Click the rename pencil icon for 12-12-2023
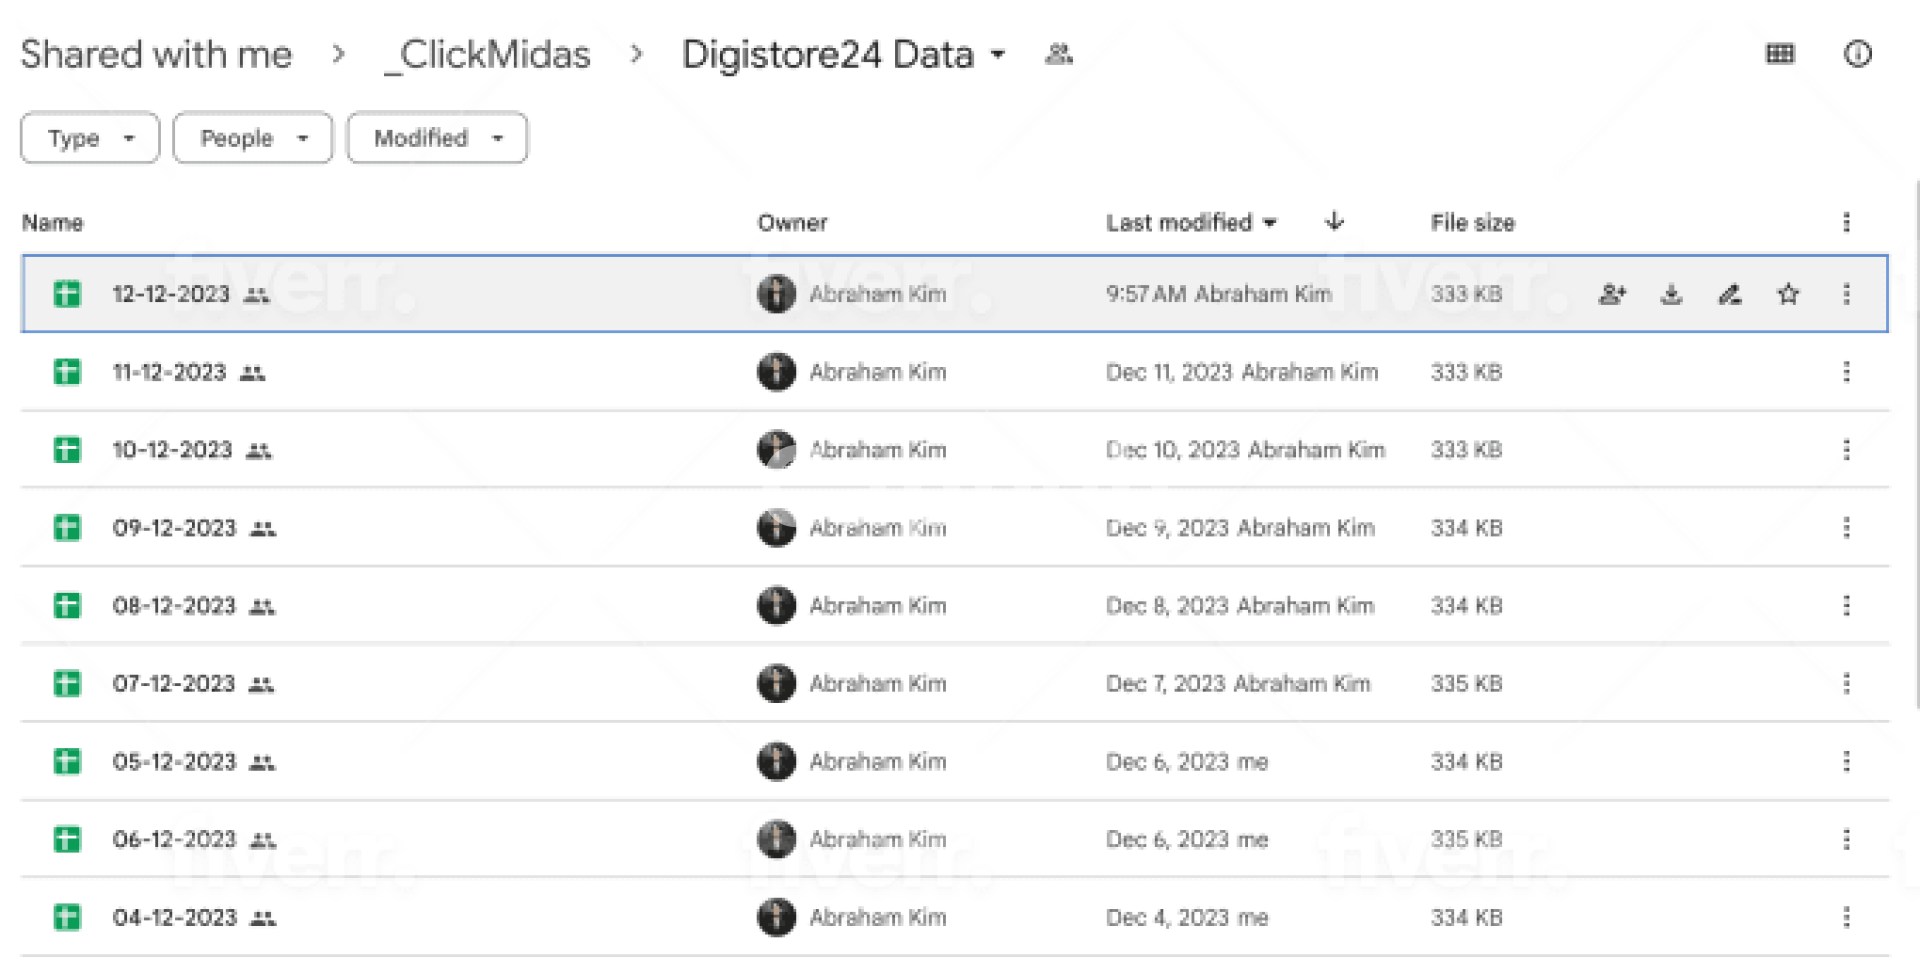This screenshot has height=974, width=1920. pyautogui.click(x=1730, y=294)
